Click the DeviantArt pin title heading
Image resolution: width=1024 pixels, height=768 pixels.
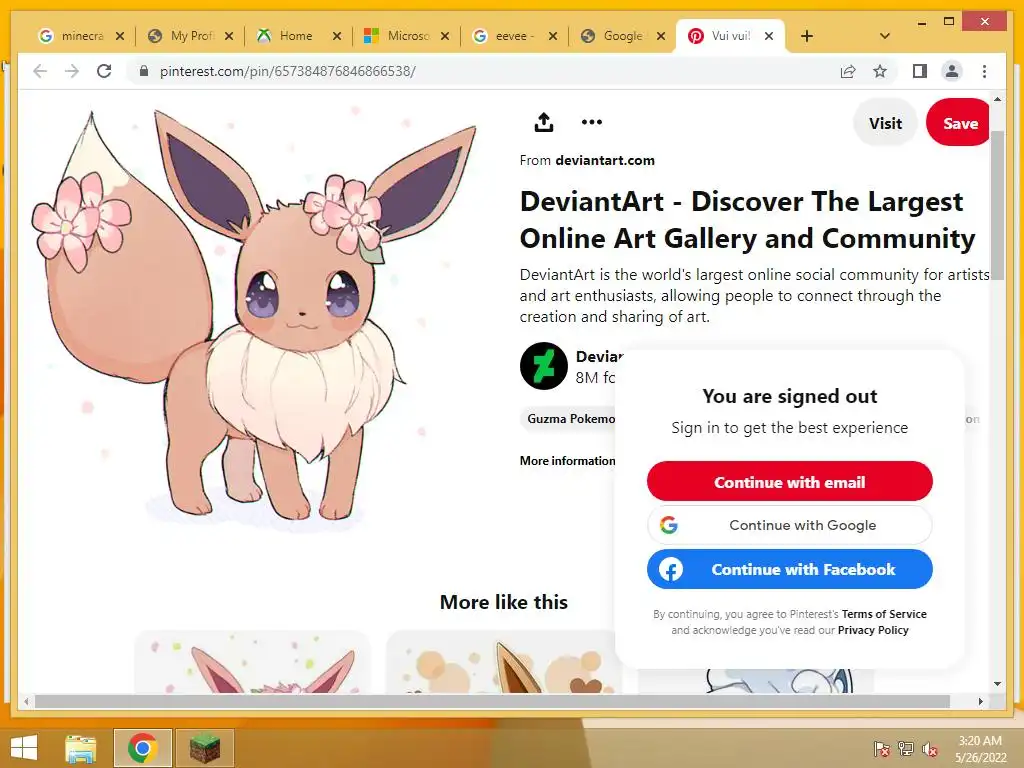(747, 220)
